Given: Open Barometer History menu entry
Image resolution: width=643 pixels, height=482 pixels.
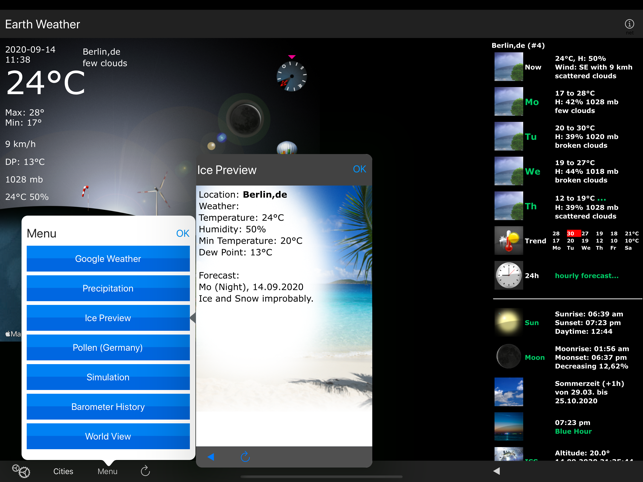Looking at the screenshot, I should (108, 407).
